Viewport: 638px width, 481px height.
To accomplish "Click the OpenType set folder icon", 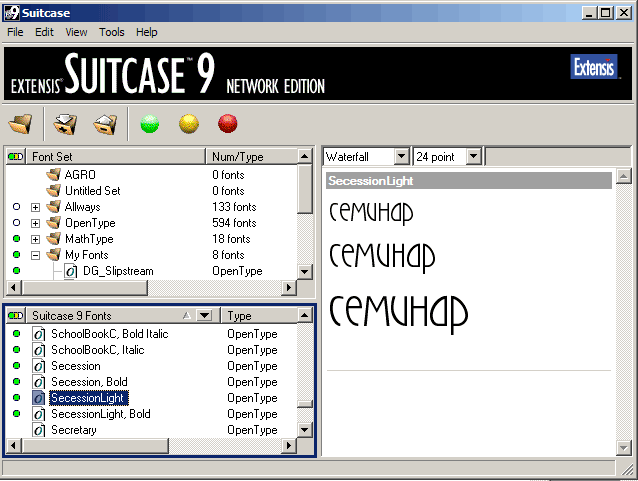I will (x=53, y=223).
